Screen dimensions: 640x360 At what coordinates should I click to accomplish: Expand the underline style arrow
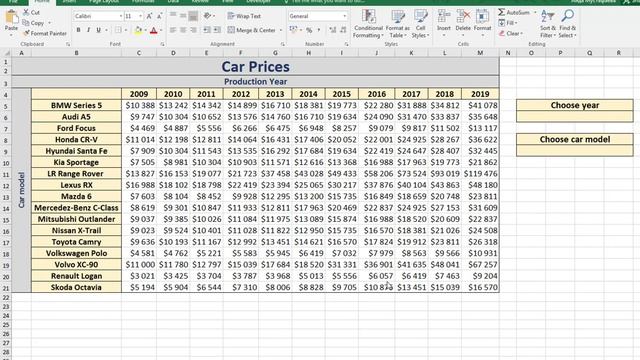tap(107, 30)
